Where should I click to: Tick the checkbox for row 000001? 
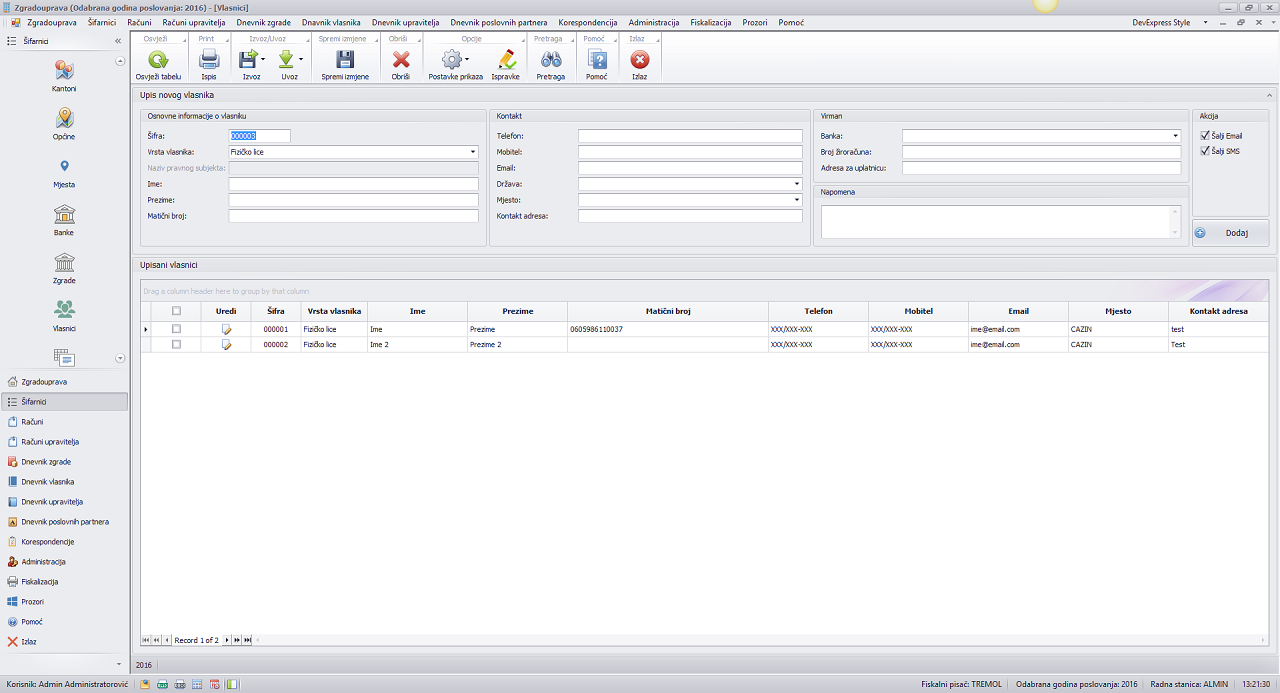177,329
